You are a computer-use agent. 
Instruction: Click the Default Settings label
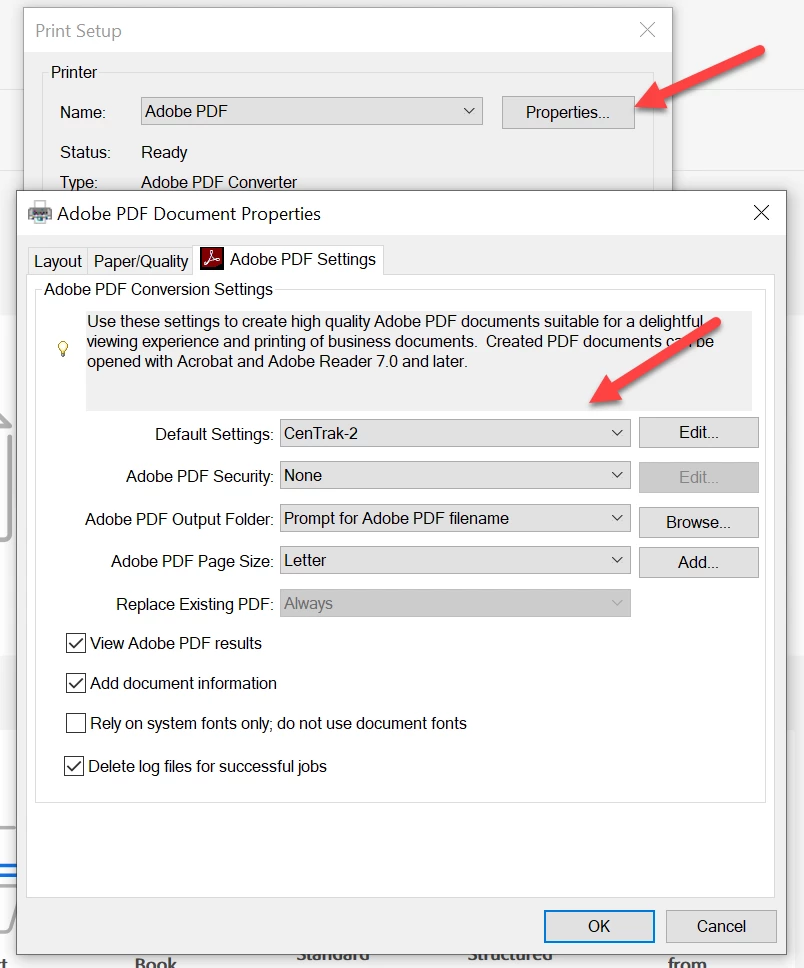pos(214,434)
